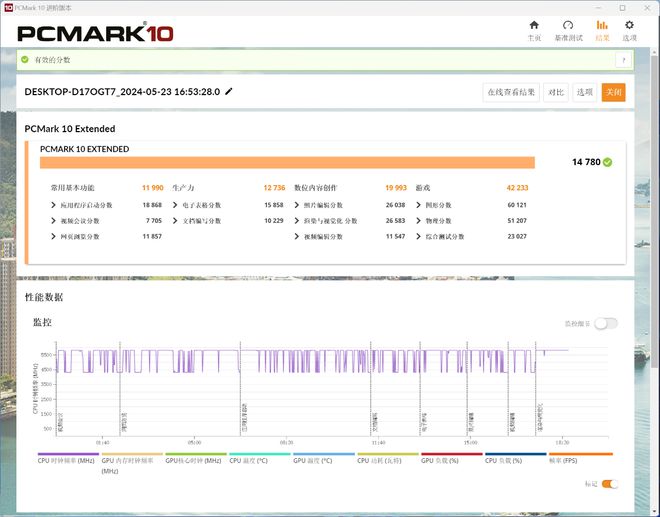This screenshot has height=517, width=660.
Task: Click the PCMARK 10 logo
Action: [x=95, y=33]
